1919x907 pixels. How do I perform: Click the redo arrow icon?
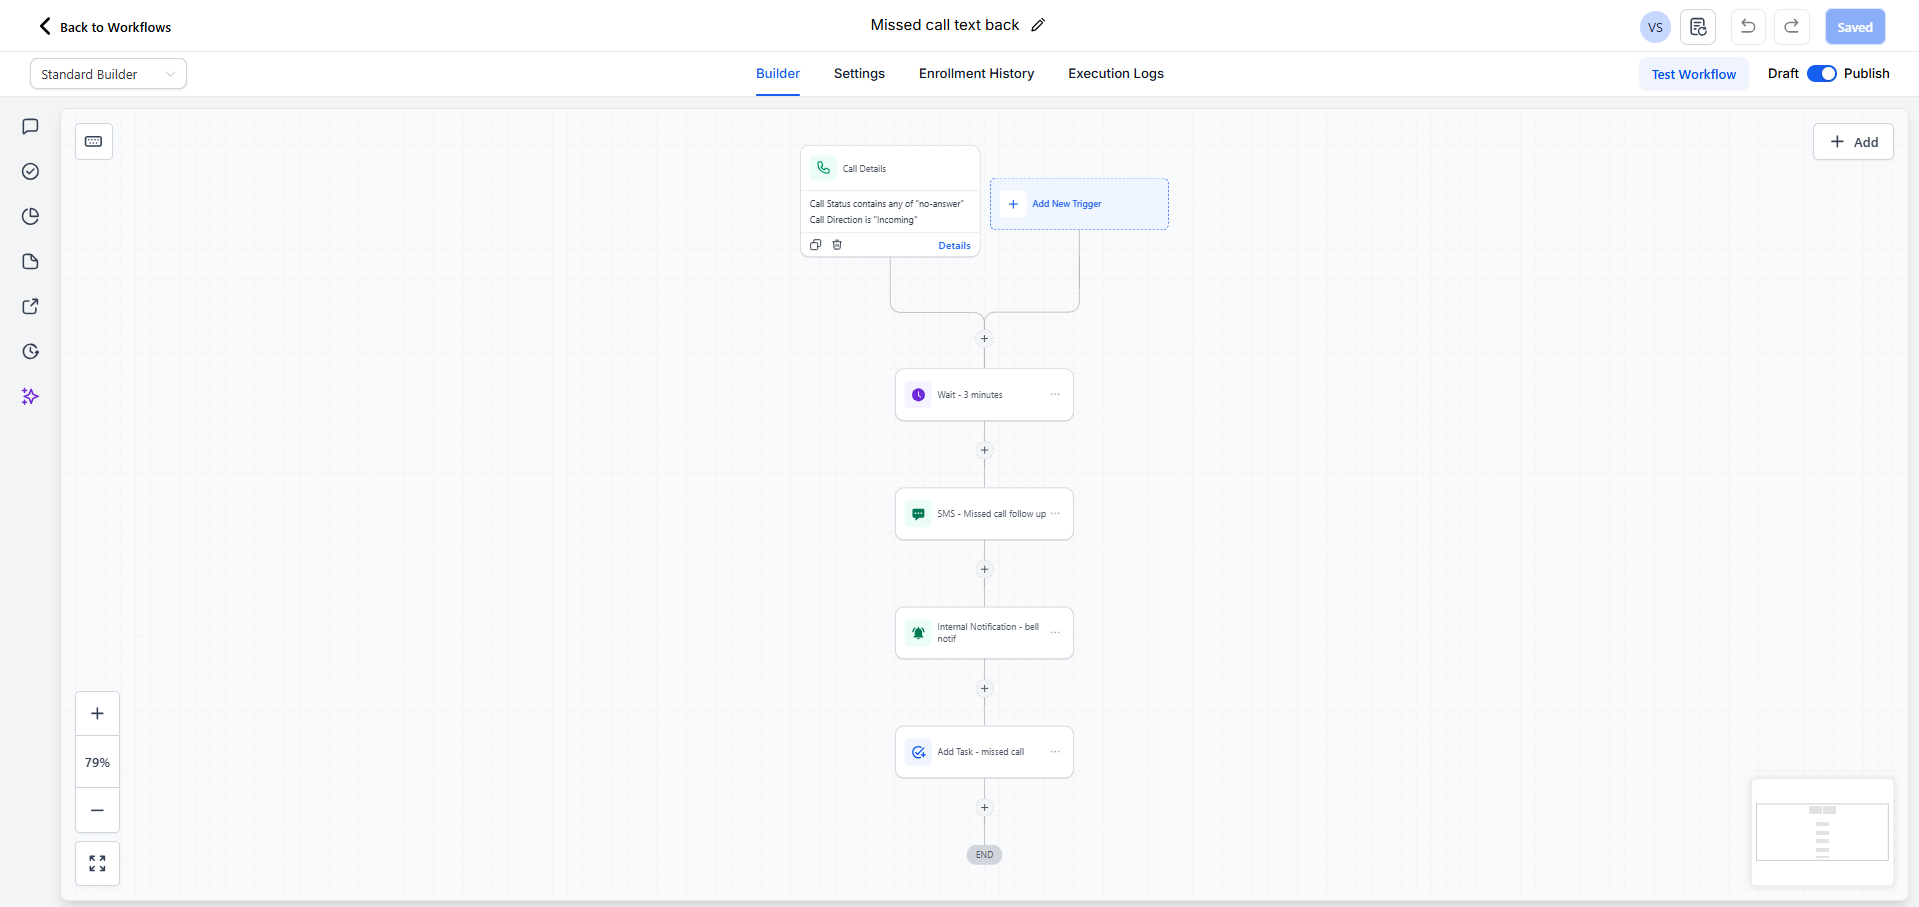1791,27
